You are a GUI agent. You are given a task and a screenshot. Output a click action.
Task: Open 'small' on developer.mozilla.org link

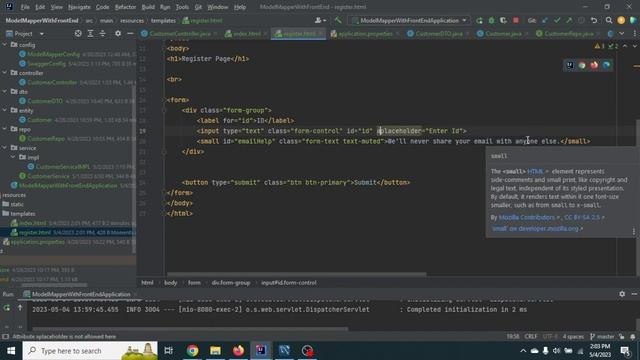[535, 229]
